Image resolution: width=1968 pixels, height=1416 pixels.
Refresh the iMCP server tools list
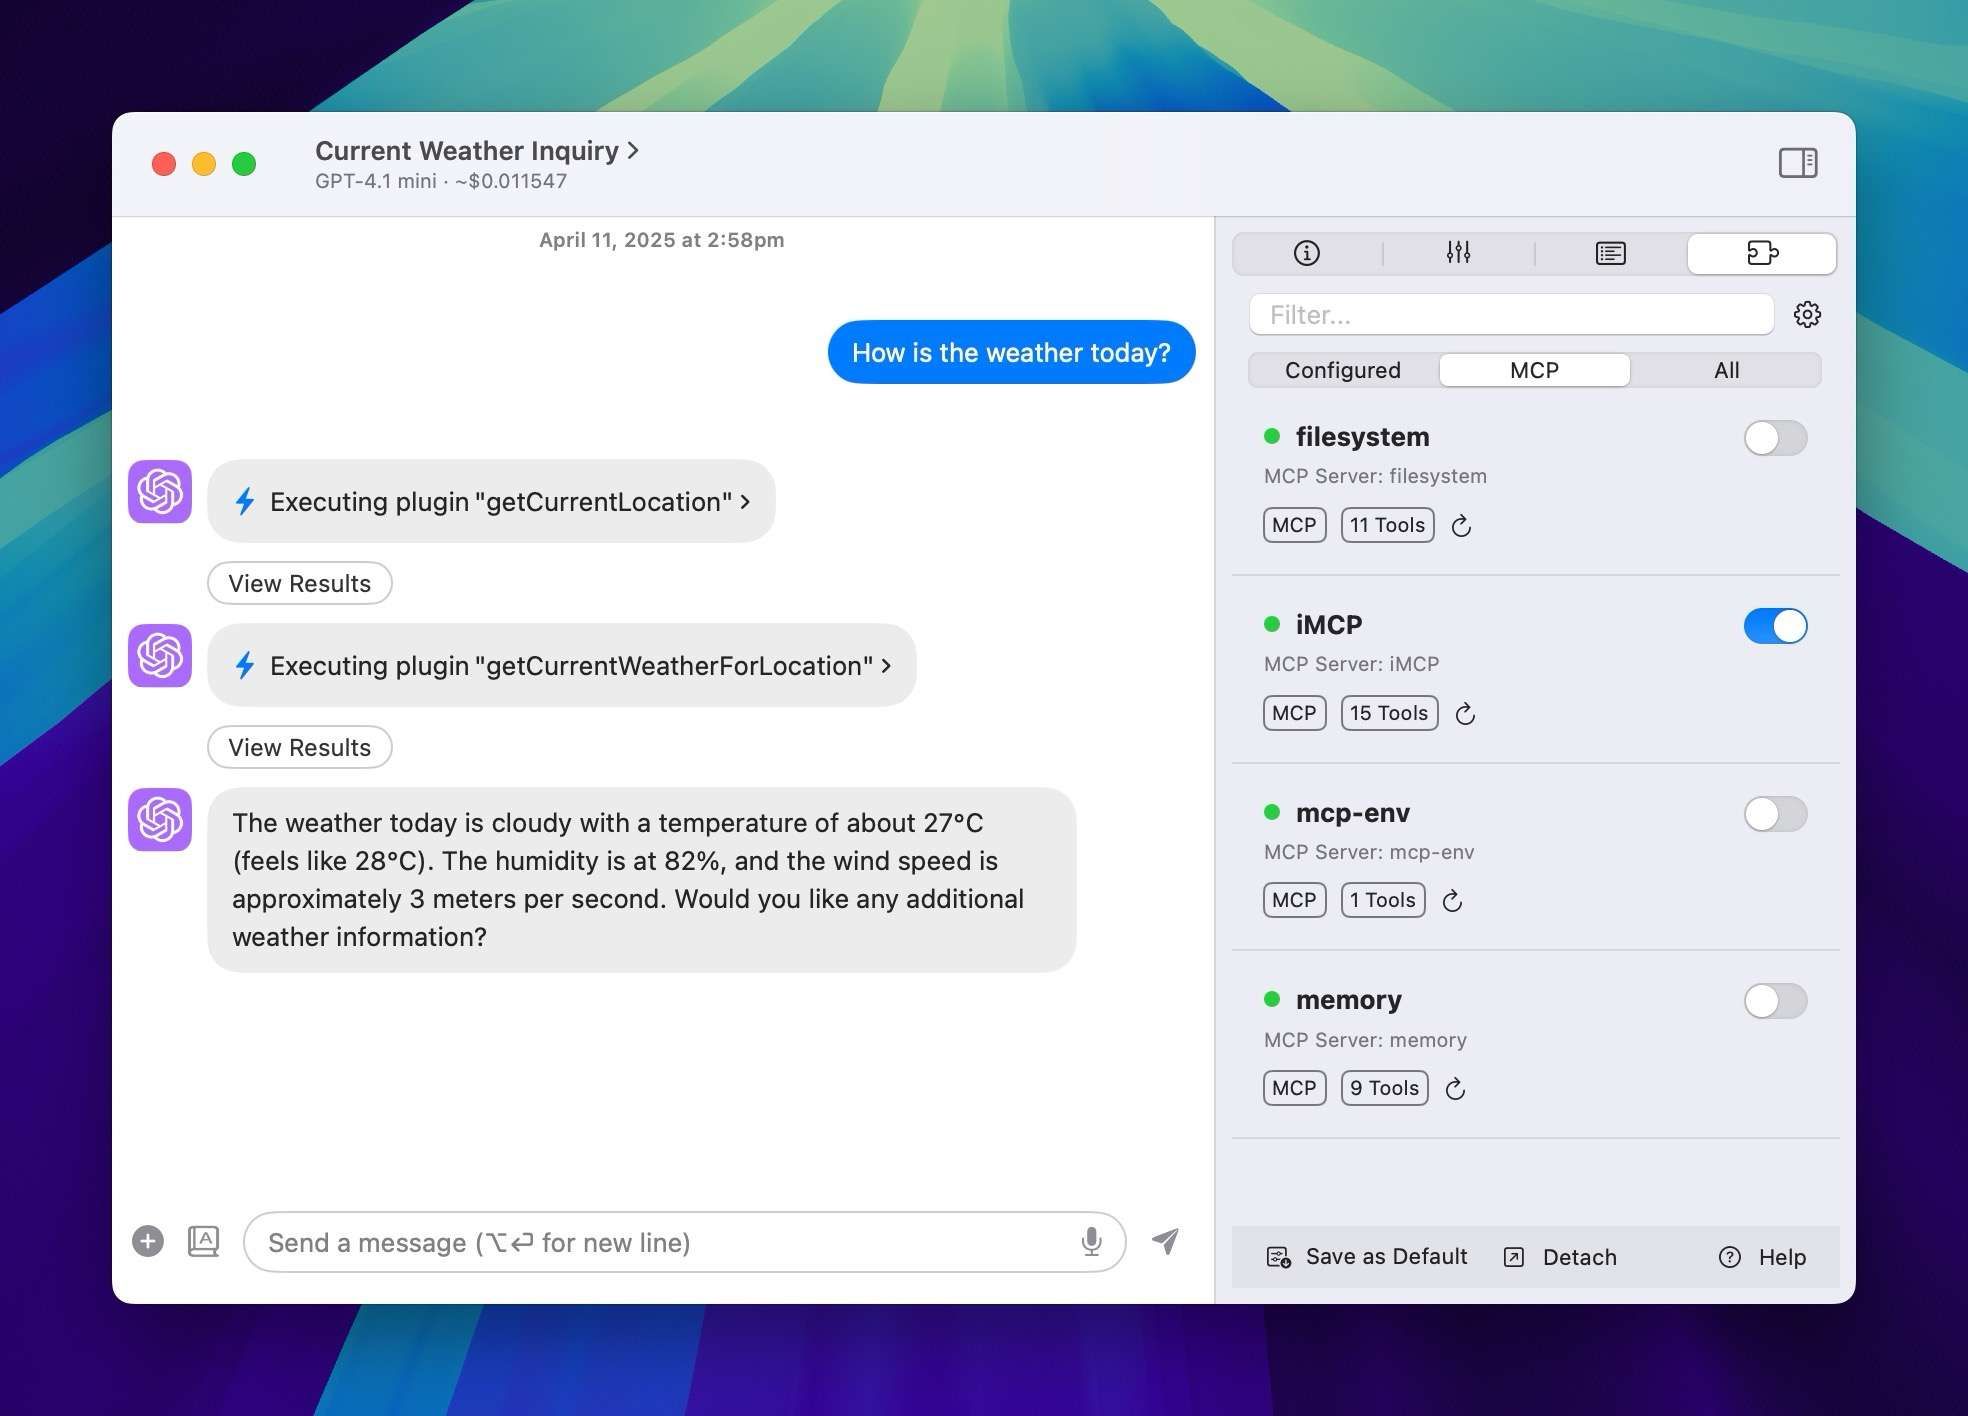(1465, 713)
